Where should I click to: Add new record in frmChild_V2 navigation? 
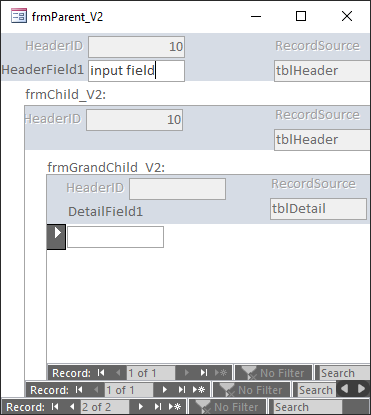pos(199,390)
